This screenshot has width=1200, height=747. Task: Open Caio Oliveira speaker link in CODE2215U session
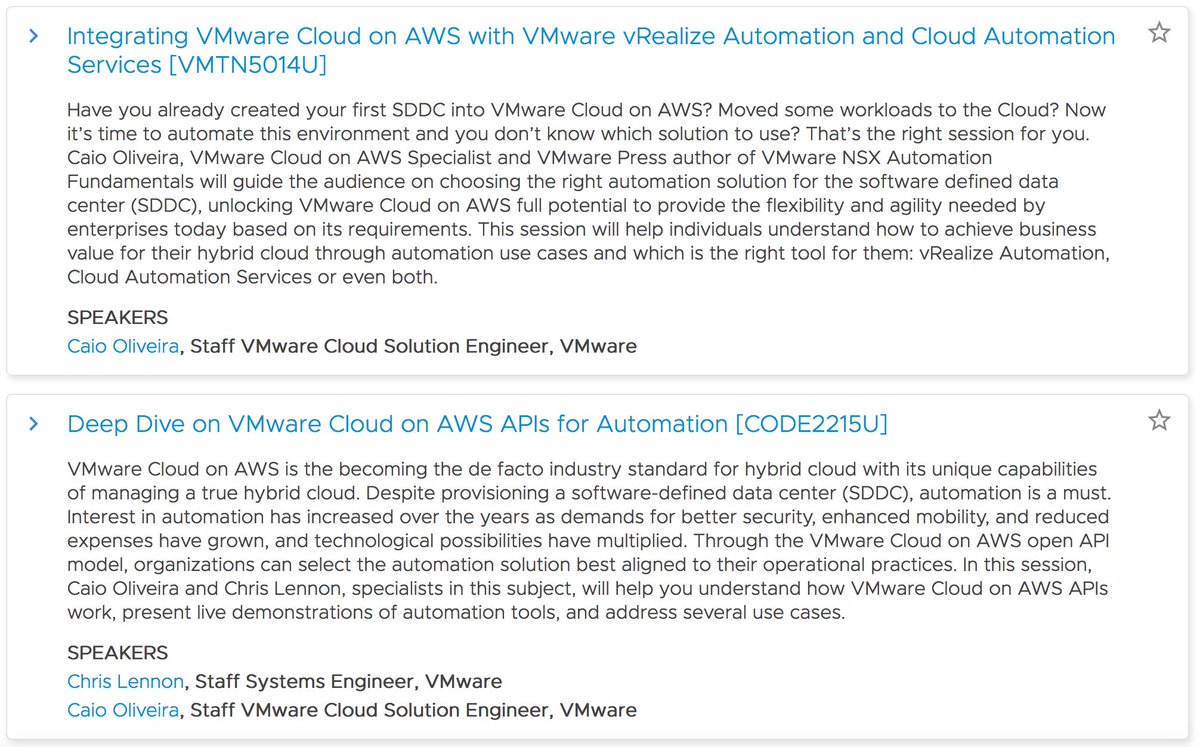tap(123, 710)
